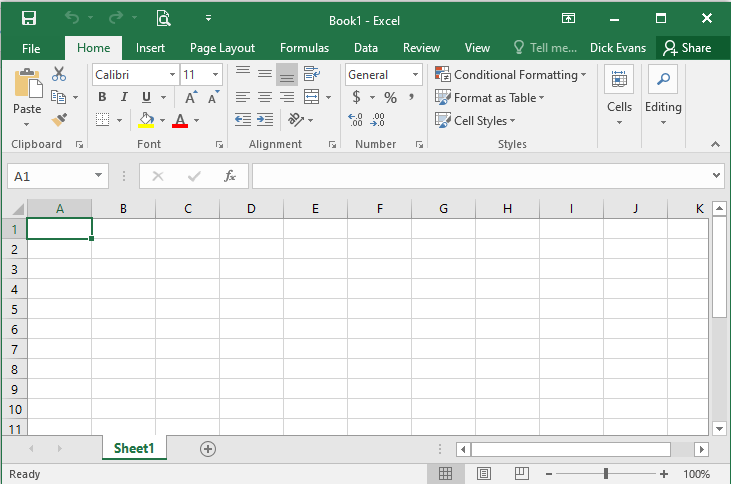Zoom in with the plus button
The height and width of the screenshot is (484, 731).
click(664, 474)
